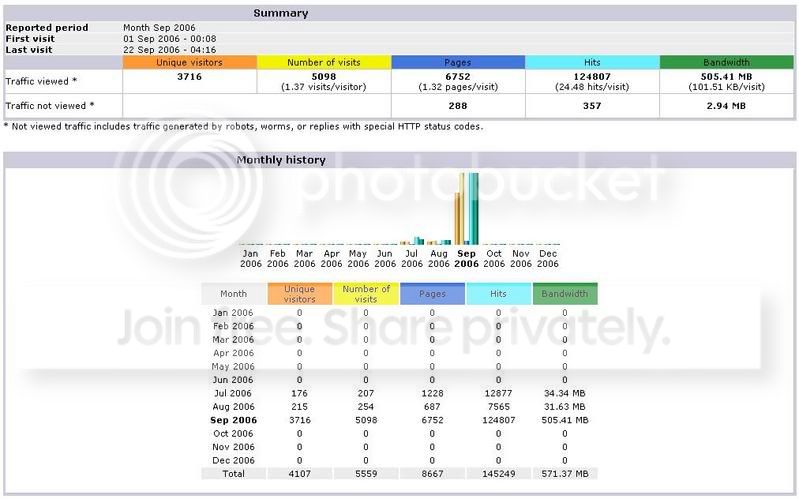Click the tall Sep 2006 chart bars
The height and width of the screenshot is (499, 799).
467,208
